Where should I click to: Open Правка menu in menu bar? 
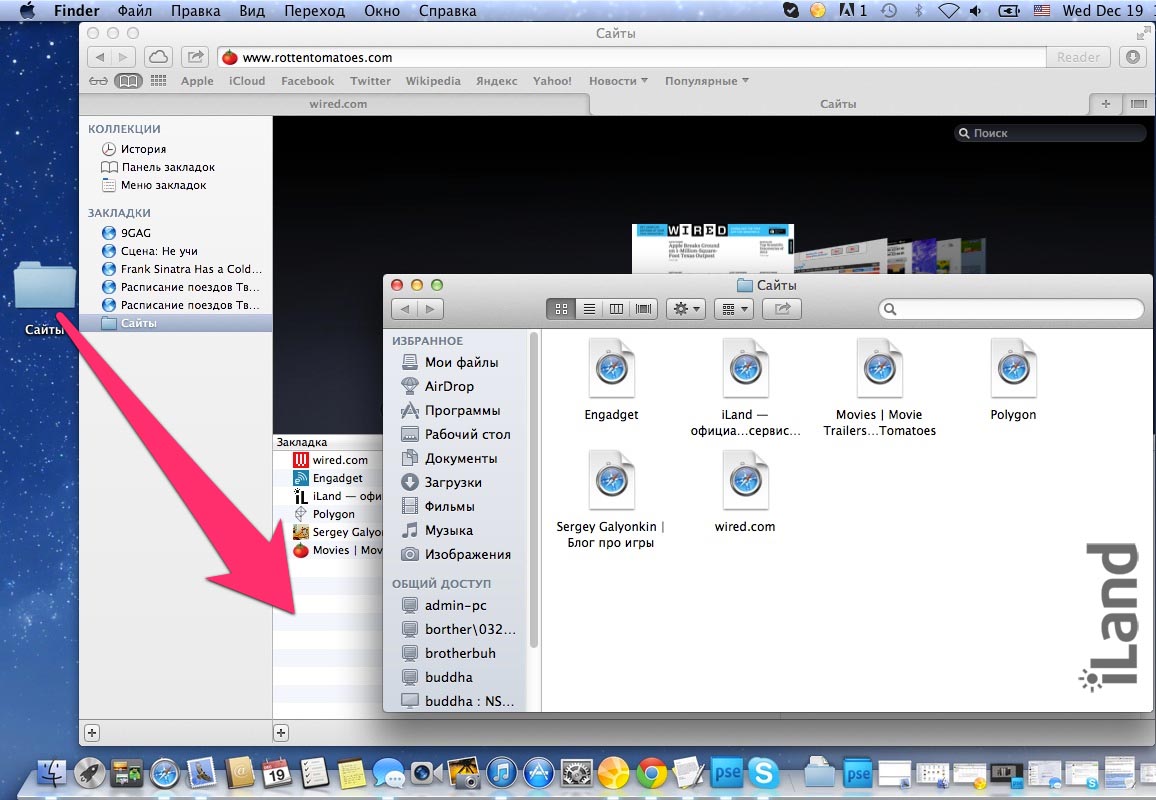coord(195,10)
